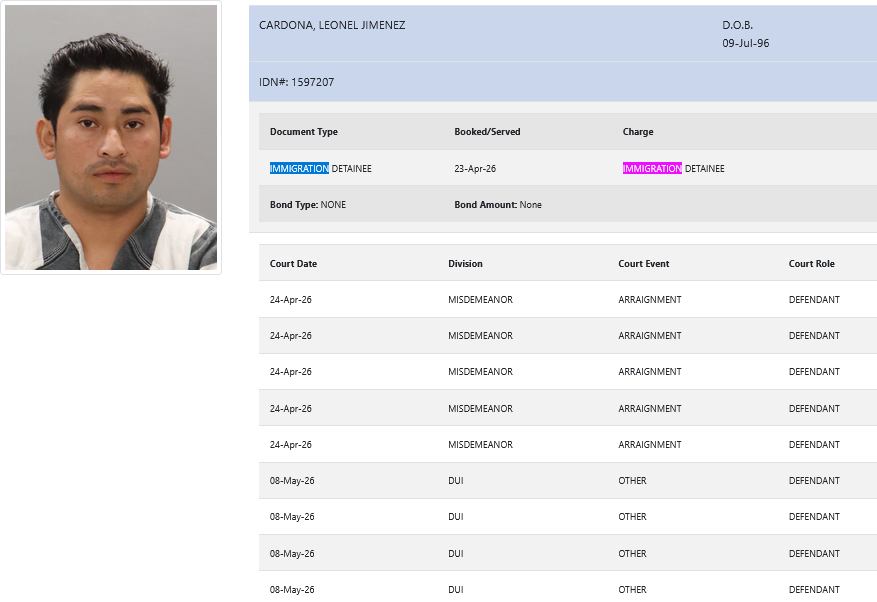
Task: Click the D.O.B. label
Action: (737, 25)
